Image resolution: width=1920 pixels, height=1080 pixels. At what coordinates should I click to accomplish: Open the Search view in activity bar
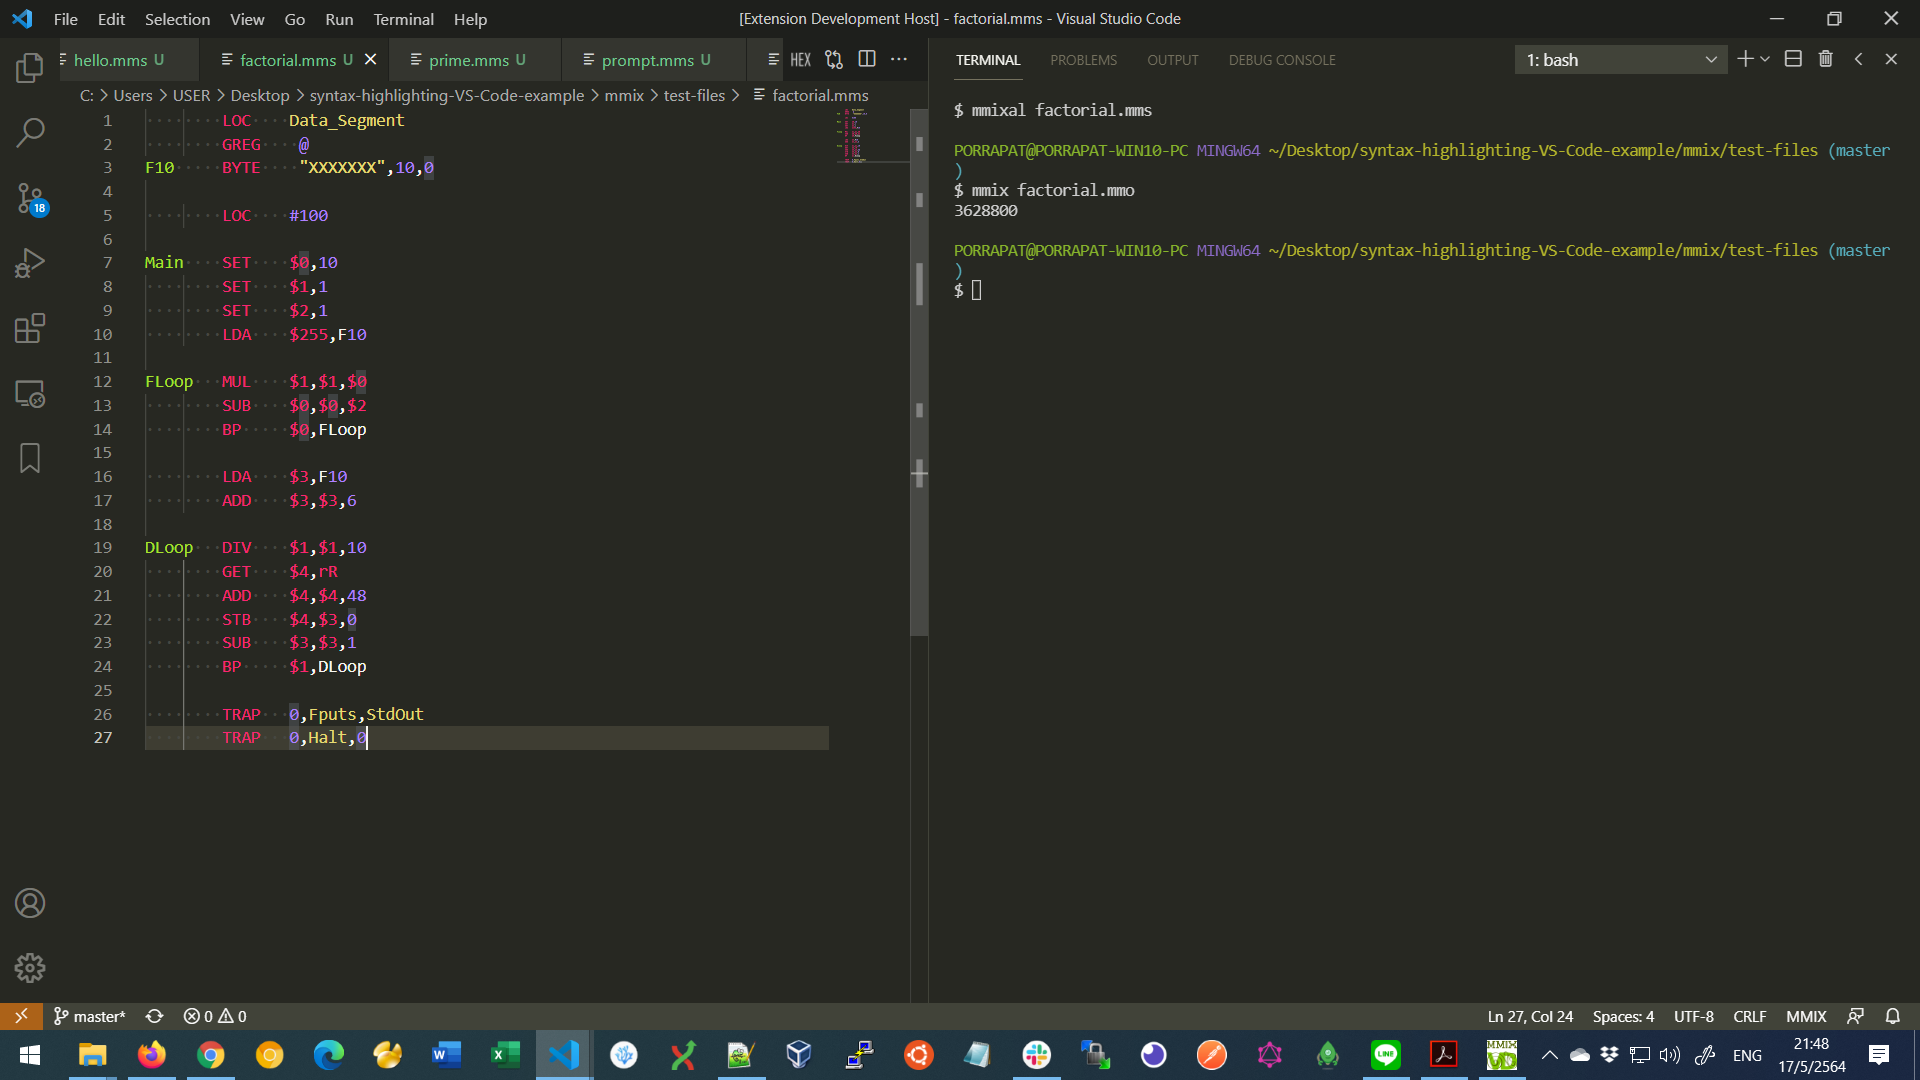(30, 132)
